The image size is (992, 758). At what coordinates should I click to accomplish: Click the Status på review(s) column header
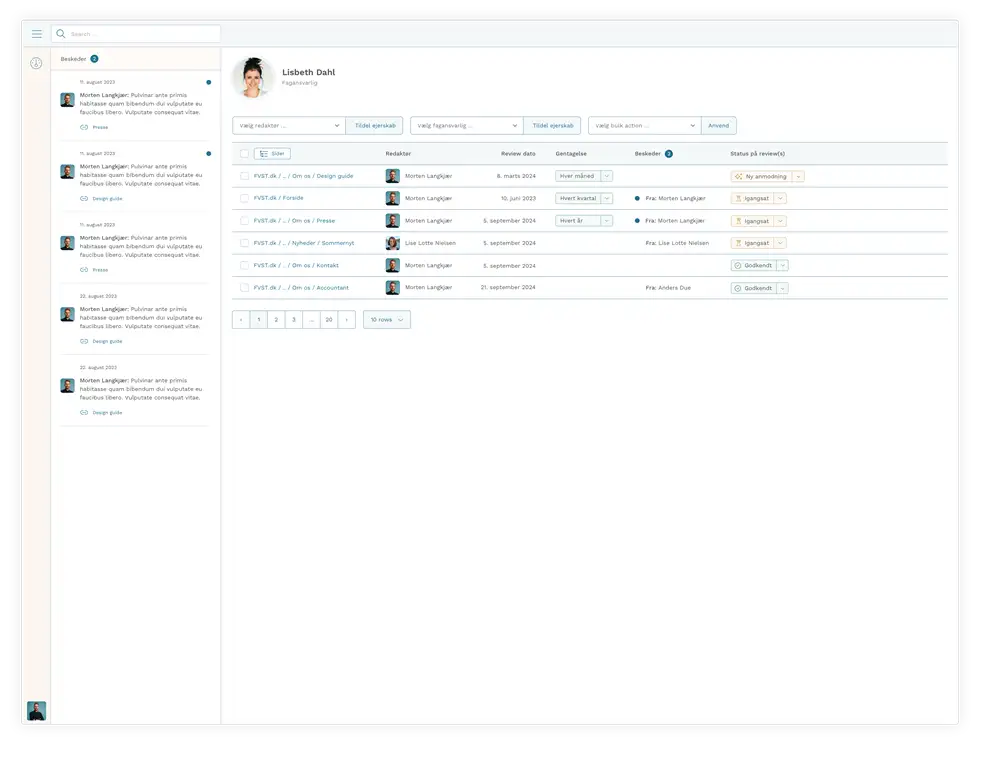758,154
